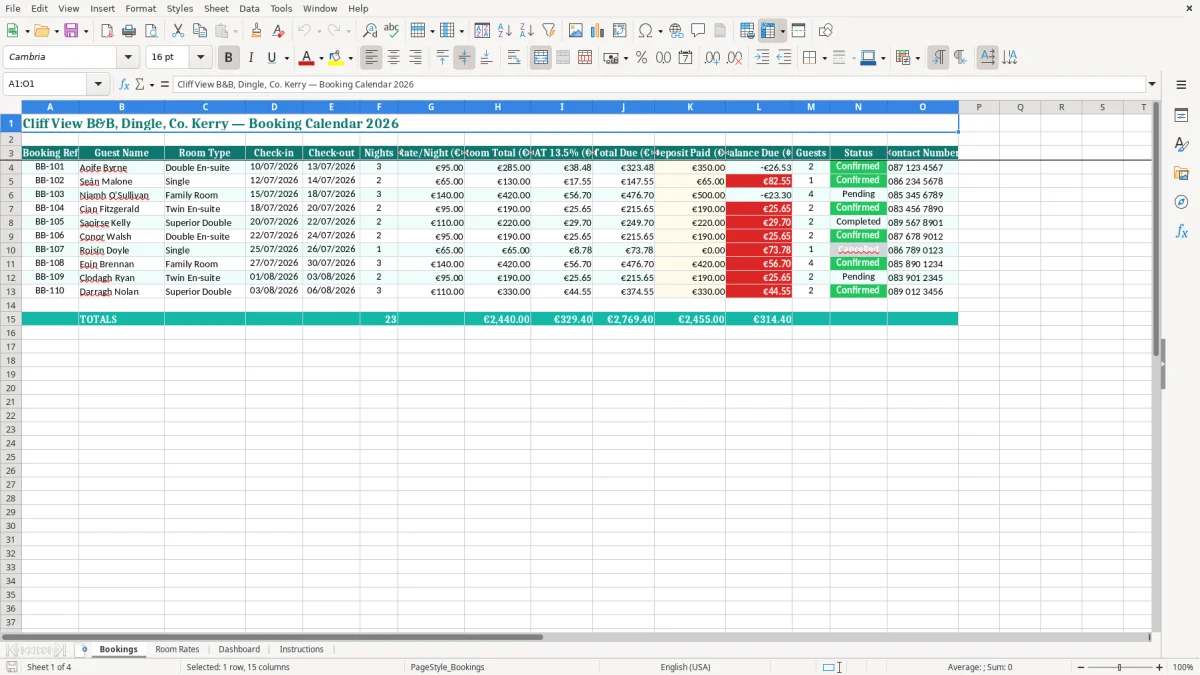This screenshot has height=675, width=1200.
Task: Click the 100% zoom level in status bar
Action: coord(1183,667)
